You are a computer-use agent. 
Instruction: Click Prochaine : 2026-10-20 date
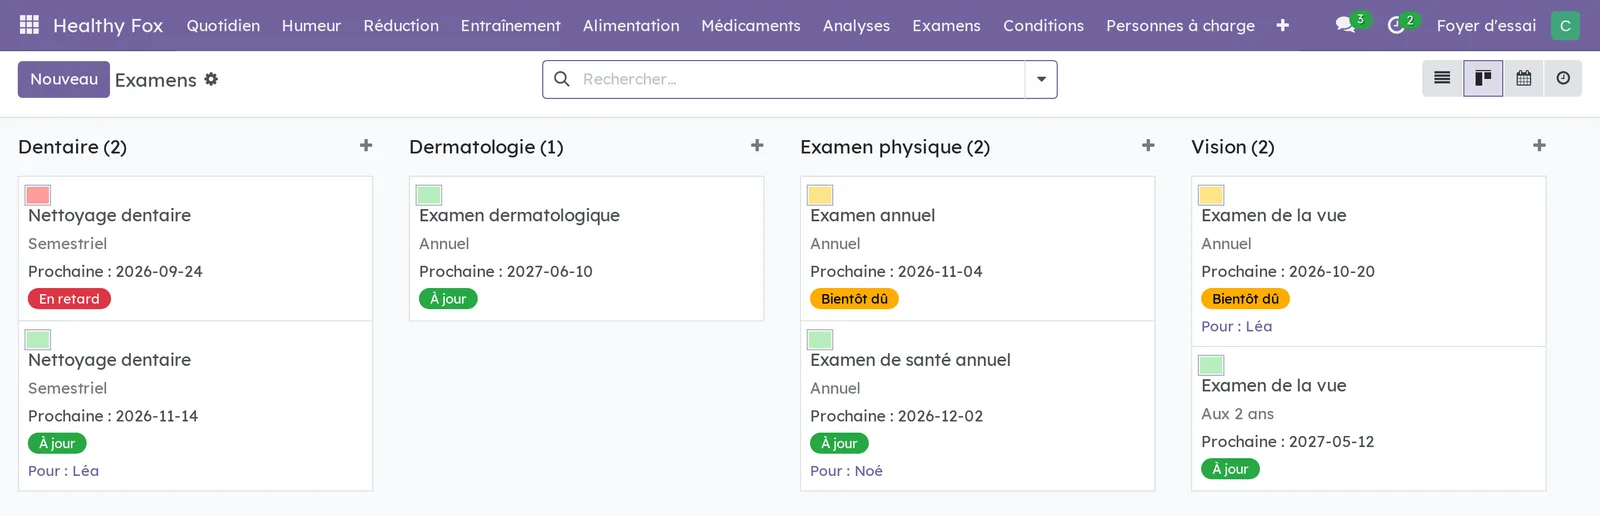[x=1288, y=271]
